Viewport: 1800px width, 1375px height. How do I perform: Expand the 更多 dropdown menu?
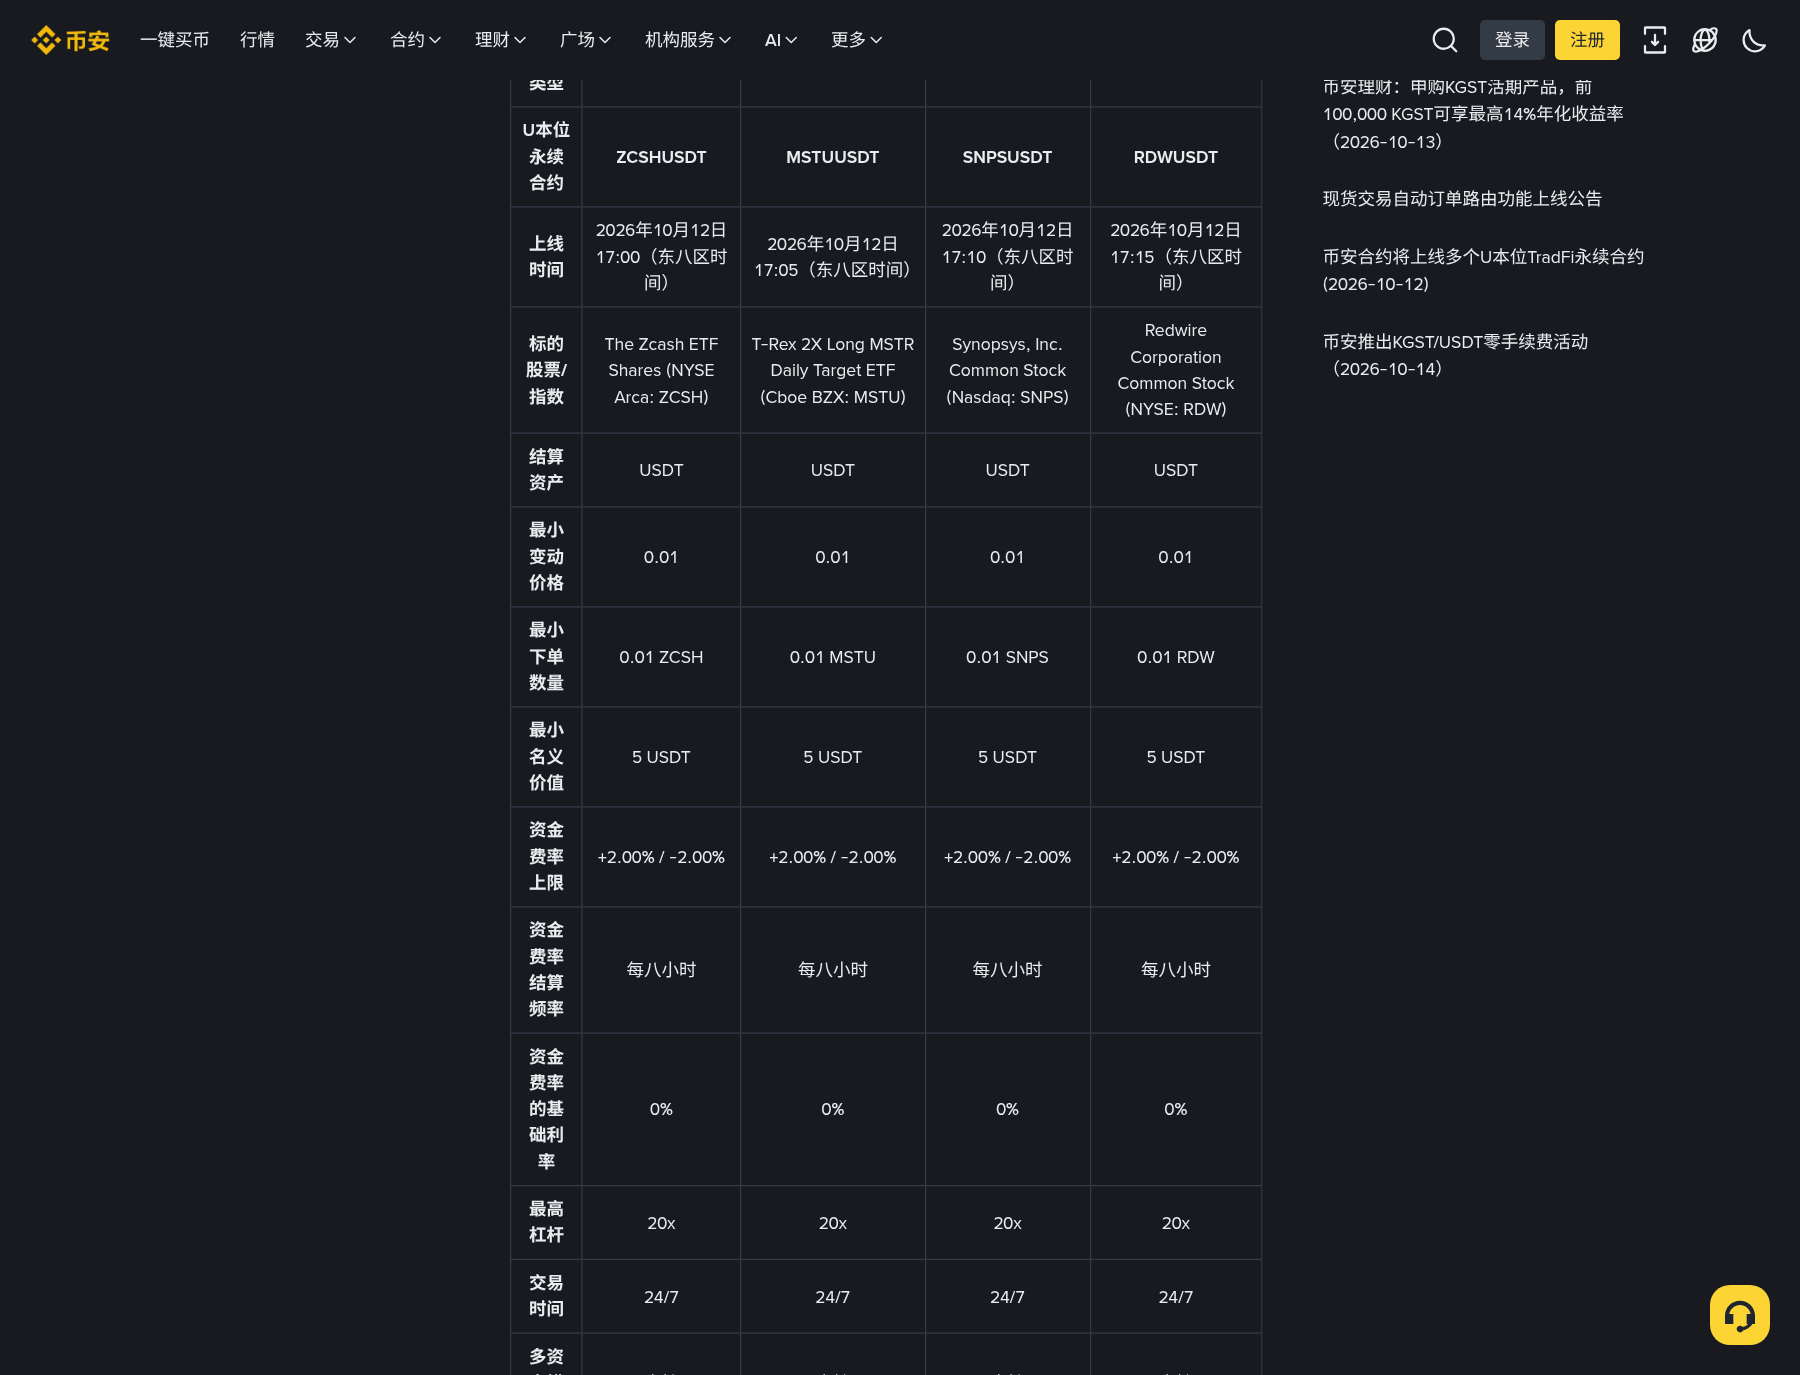pyautogui.click(x=857, y=40)
